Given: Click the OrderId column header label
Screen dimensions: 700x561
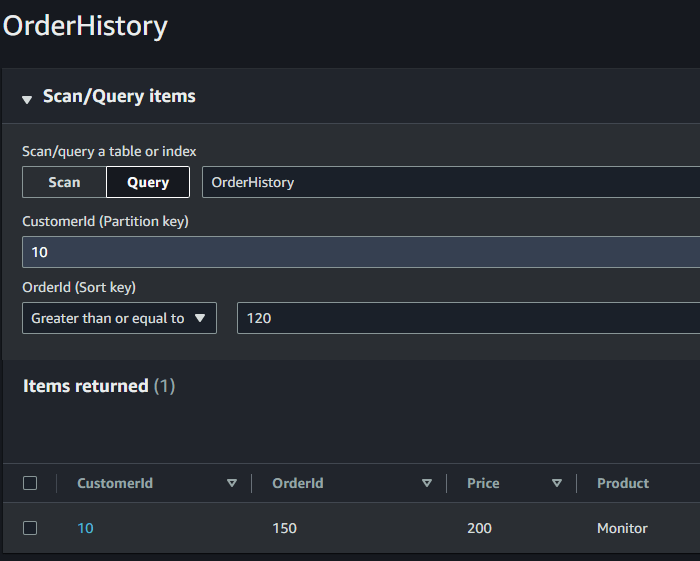Looking at the screenshot, I should pos(298,483).
